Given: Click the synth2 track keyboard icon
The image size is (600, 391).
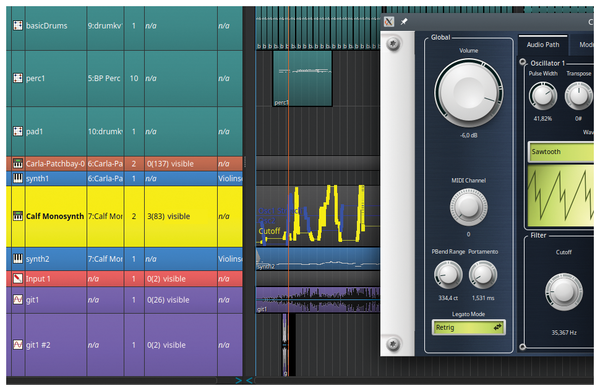Looking at the screenshot, I should [x=18, y=259].
